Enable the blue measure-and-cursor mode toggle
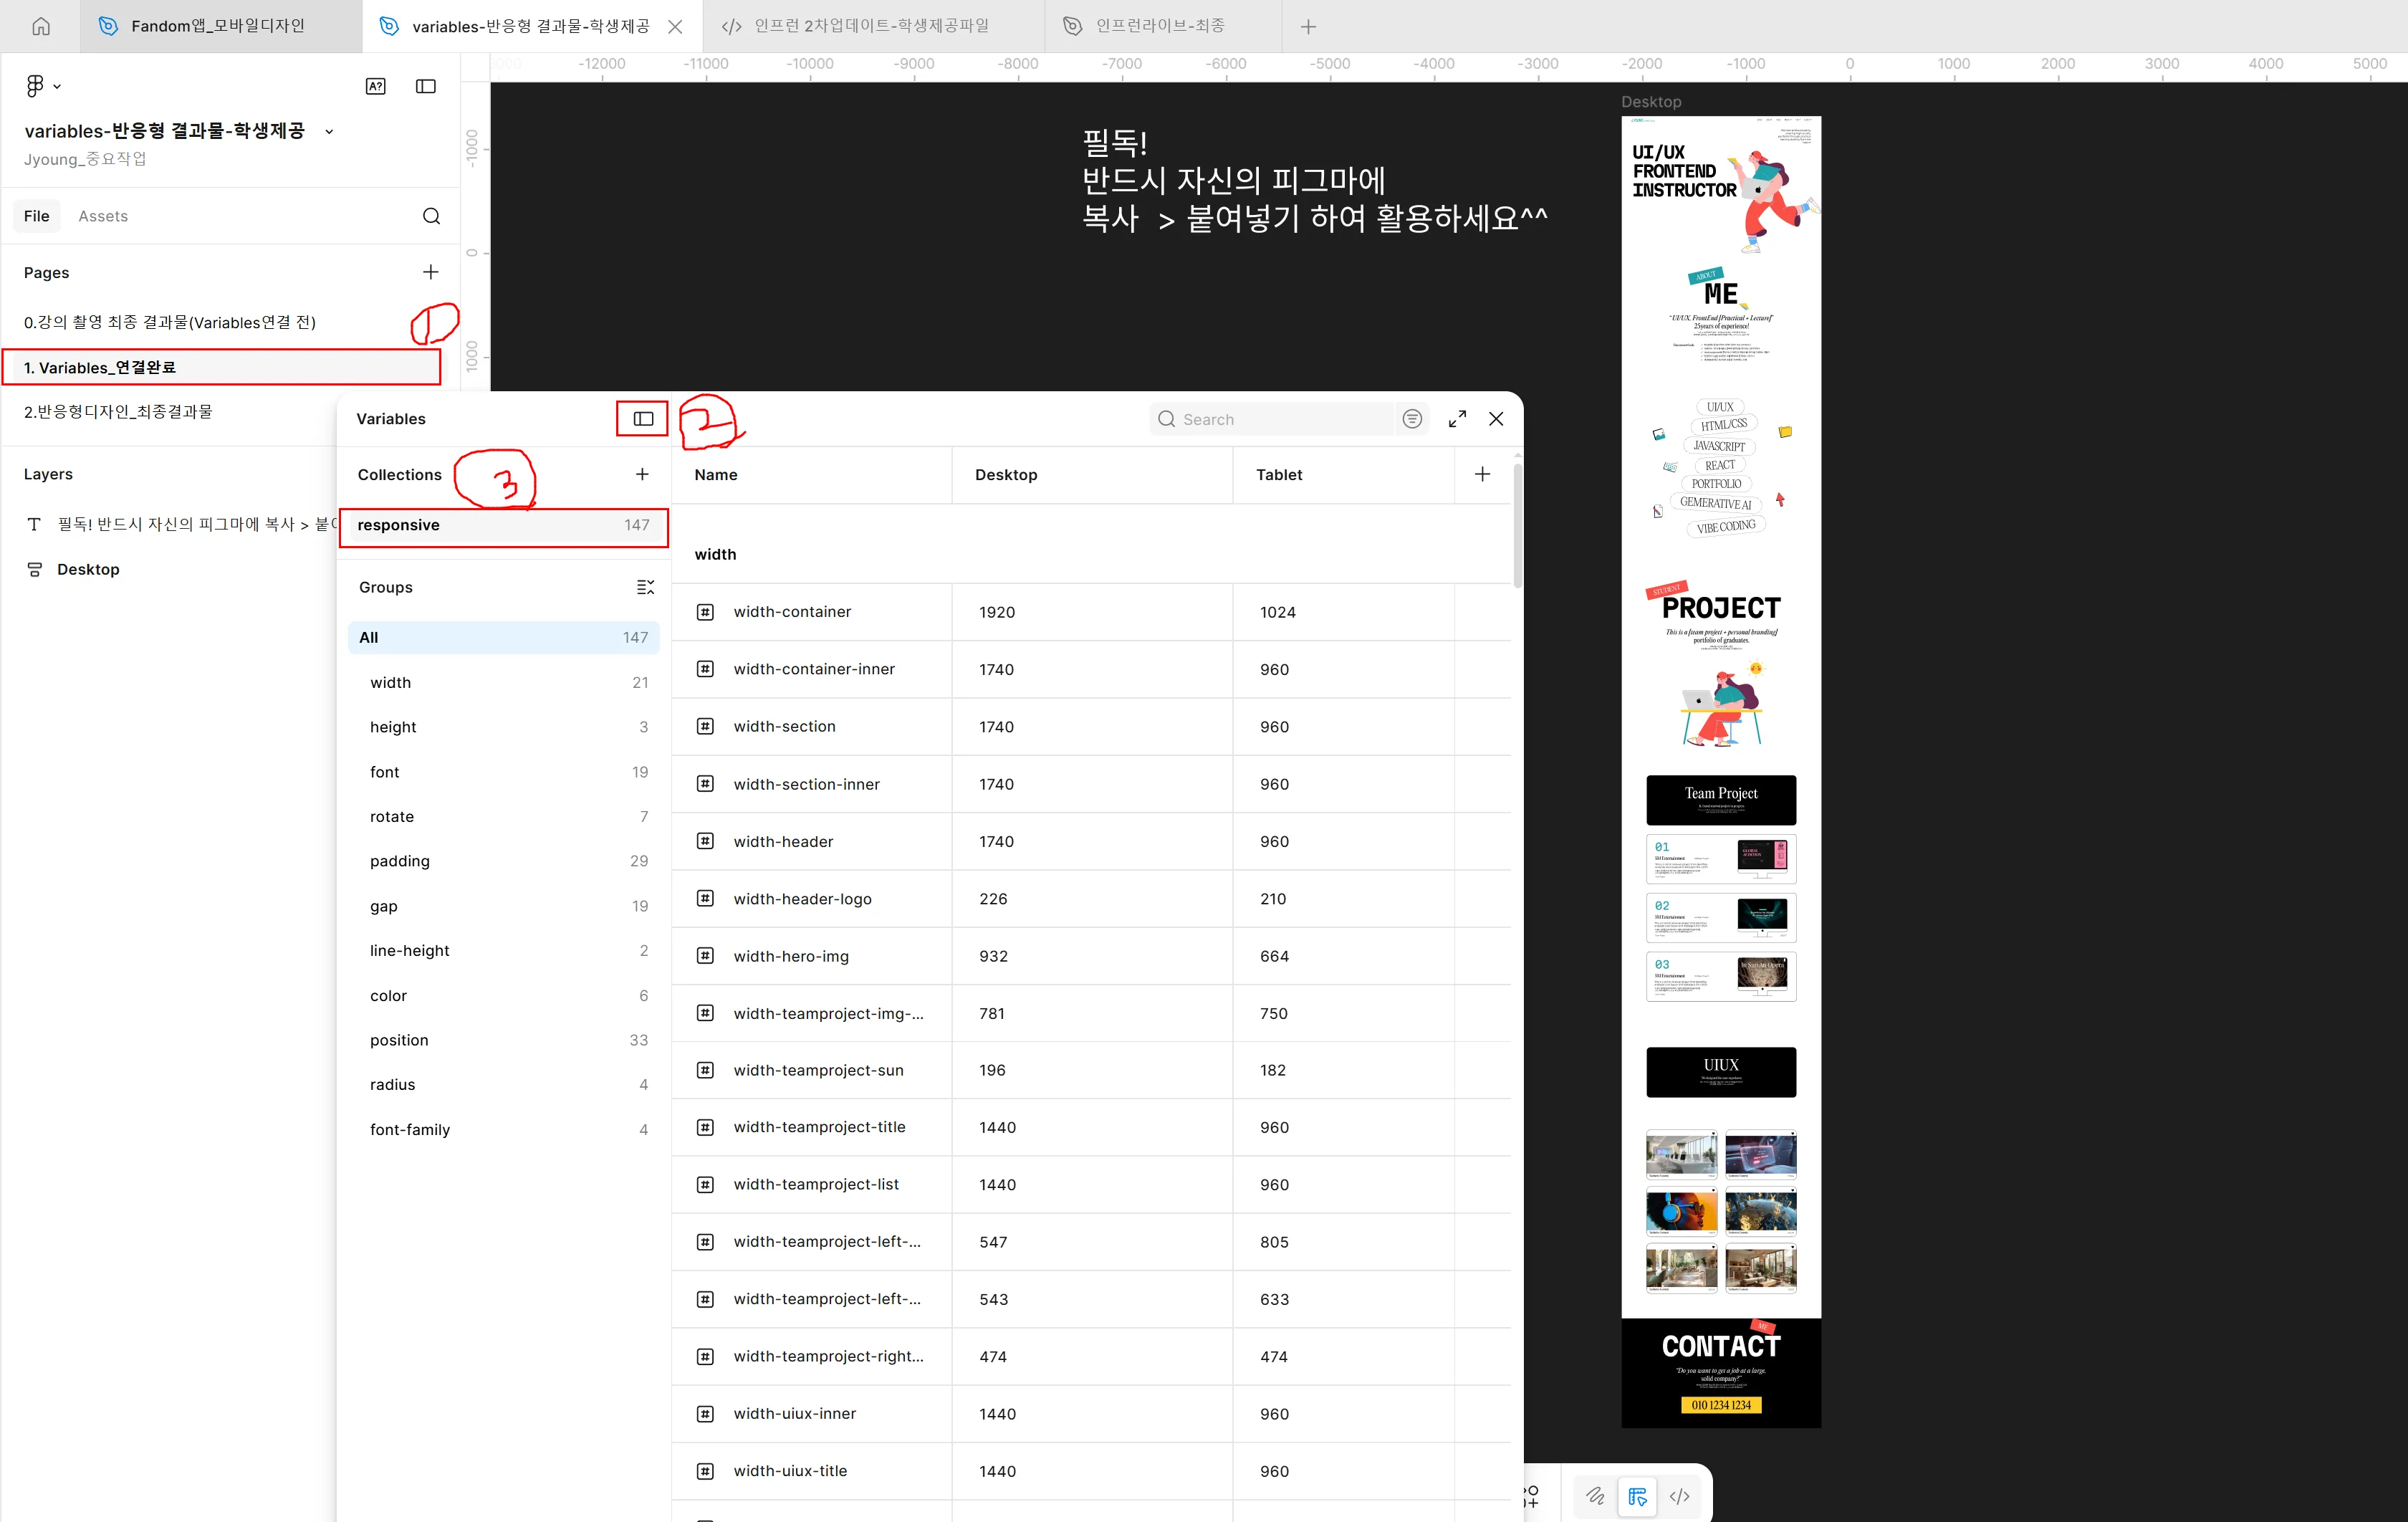Image resolution: width=2408 pixels, height=1522 pixels. click(1637, 1496)
